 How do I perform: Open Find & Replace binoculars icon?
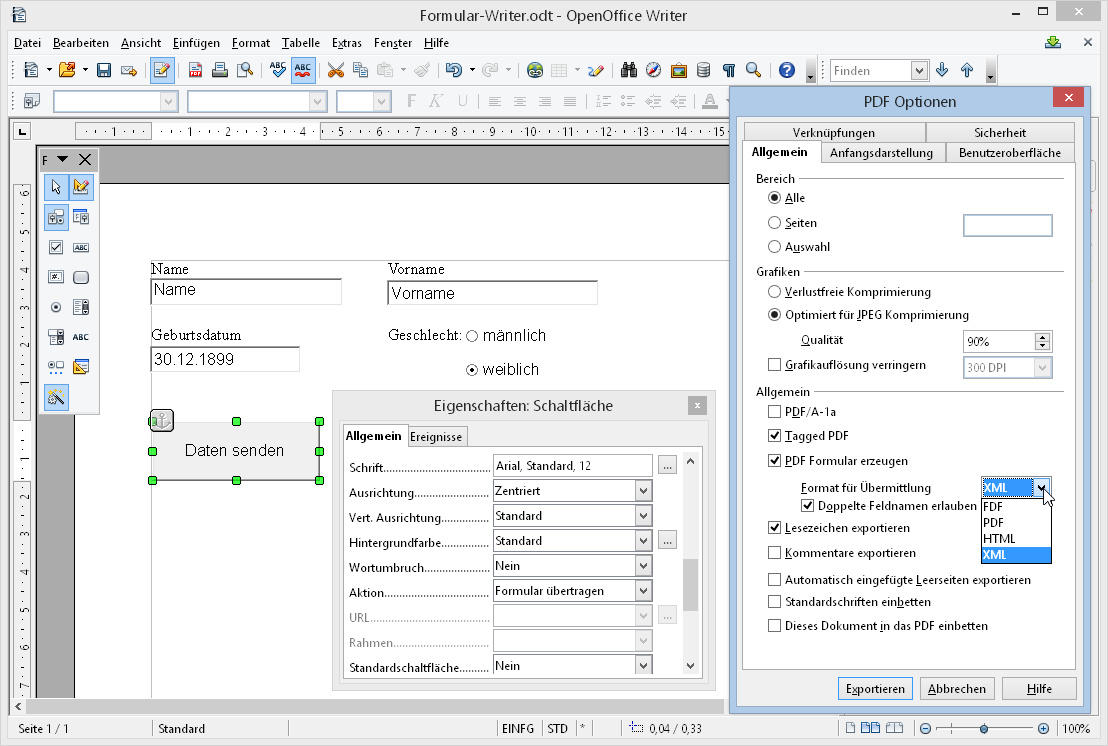[x=629, y=70]
